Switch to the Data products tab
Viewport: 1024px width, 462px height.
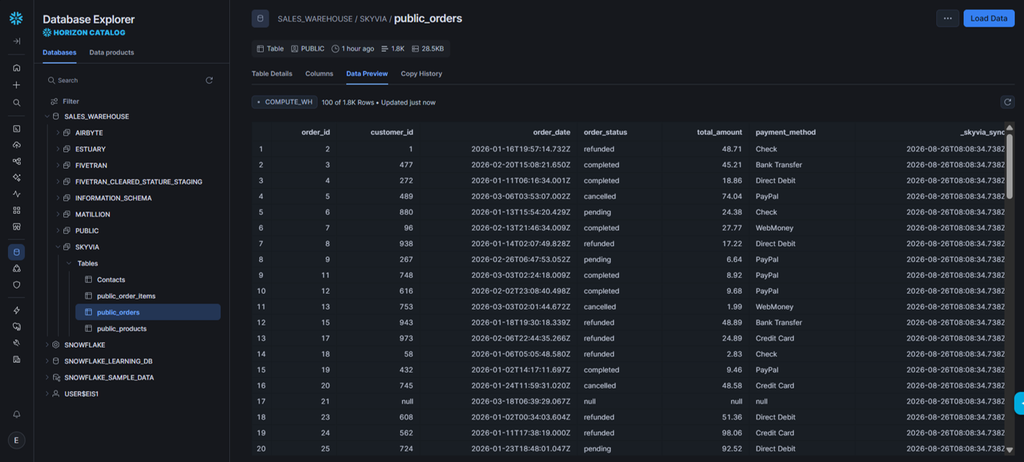(112, 52)
